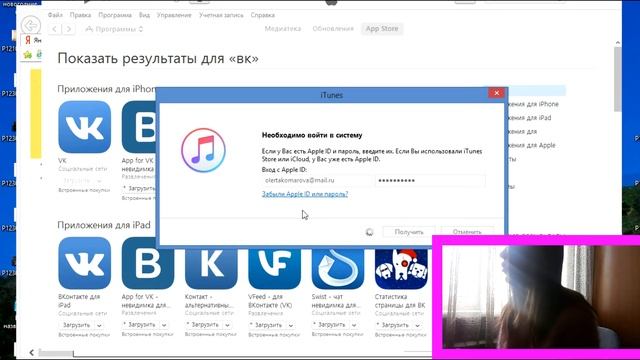
Task: Expand Загрузить dropdown arrow for ВКонтакте для iPad
Action: coord(99,325)
